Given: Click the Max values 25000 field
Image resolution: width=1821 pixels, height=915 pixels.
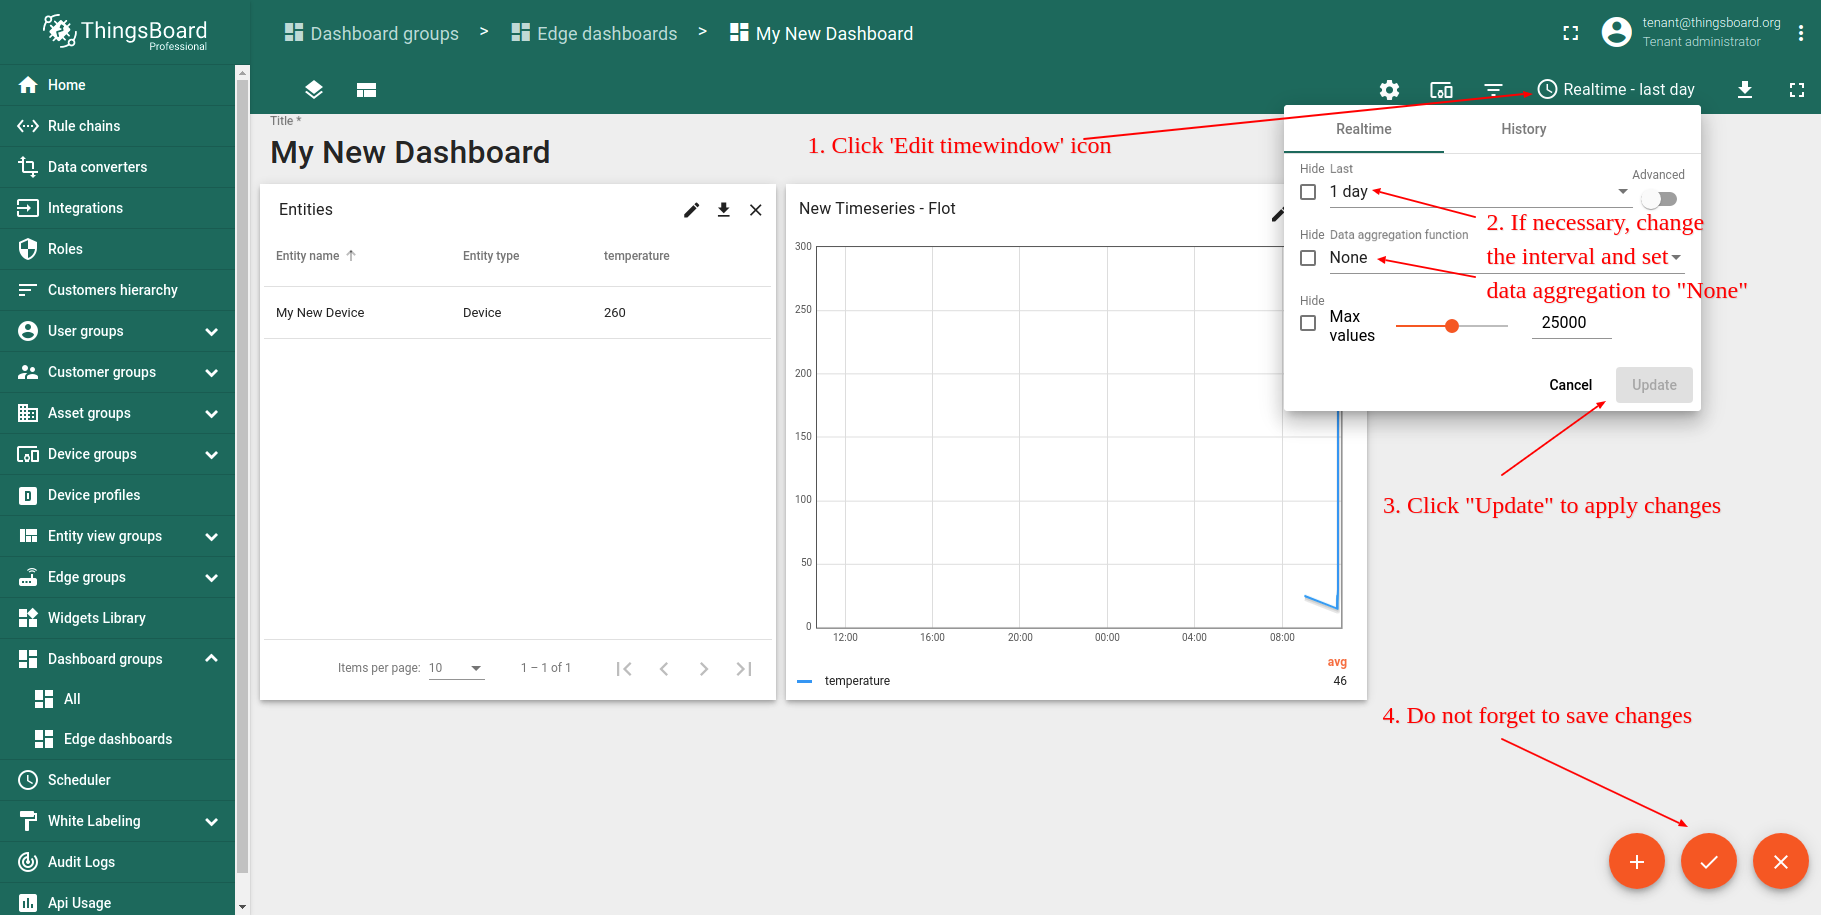Looking at the screenshot, I should [1571, 323].
